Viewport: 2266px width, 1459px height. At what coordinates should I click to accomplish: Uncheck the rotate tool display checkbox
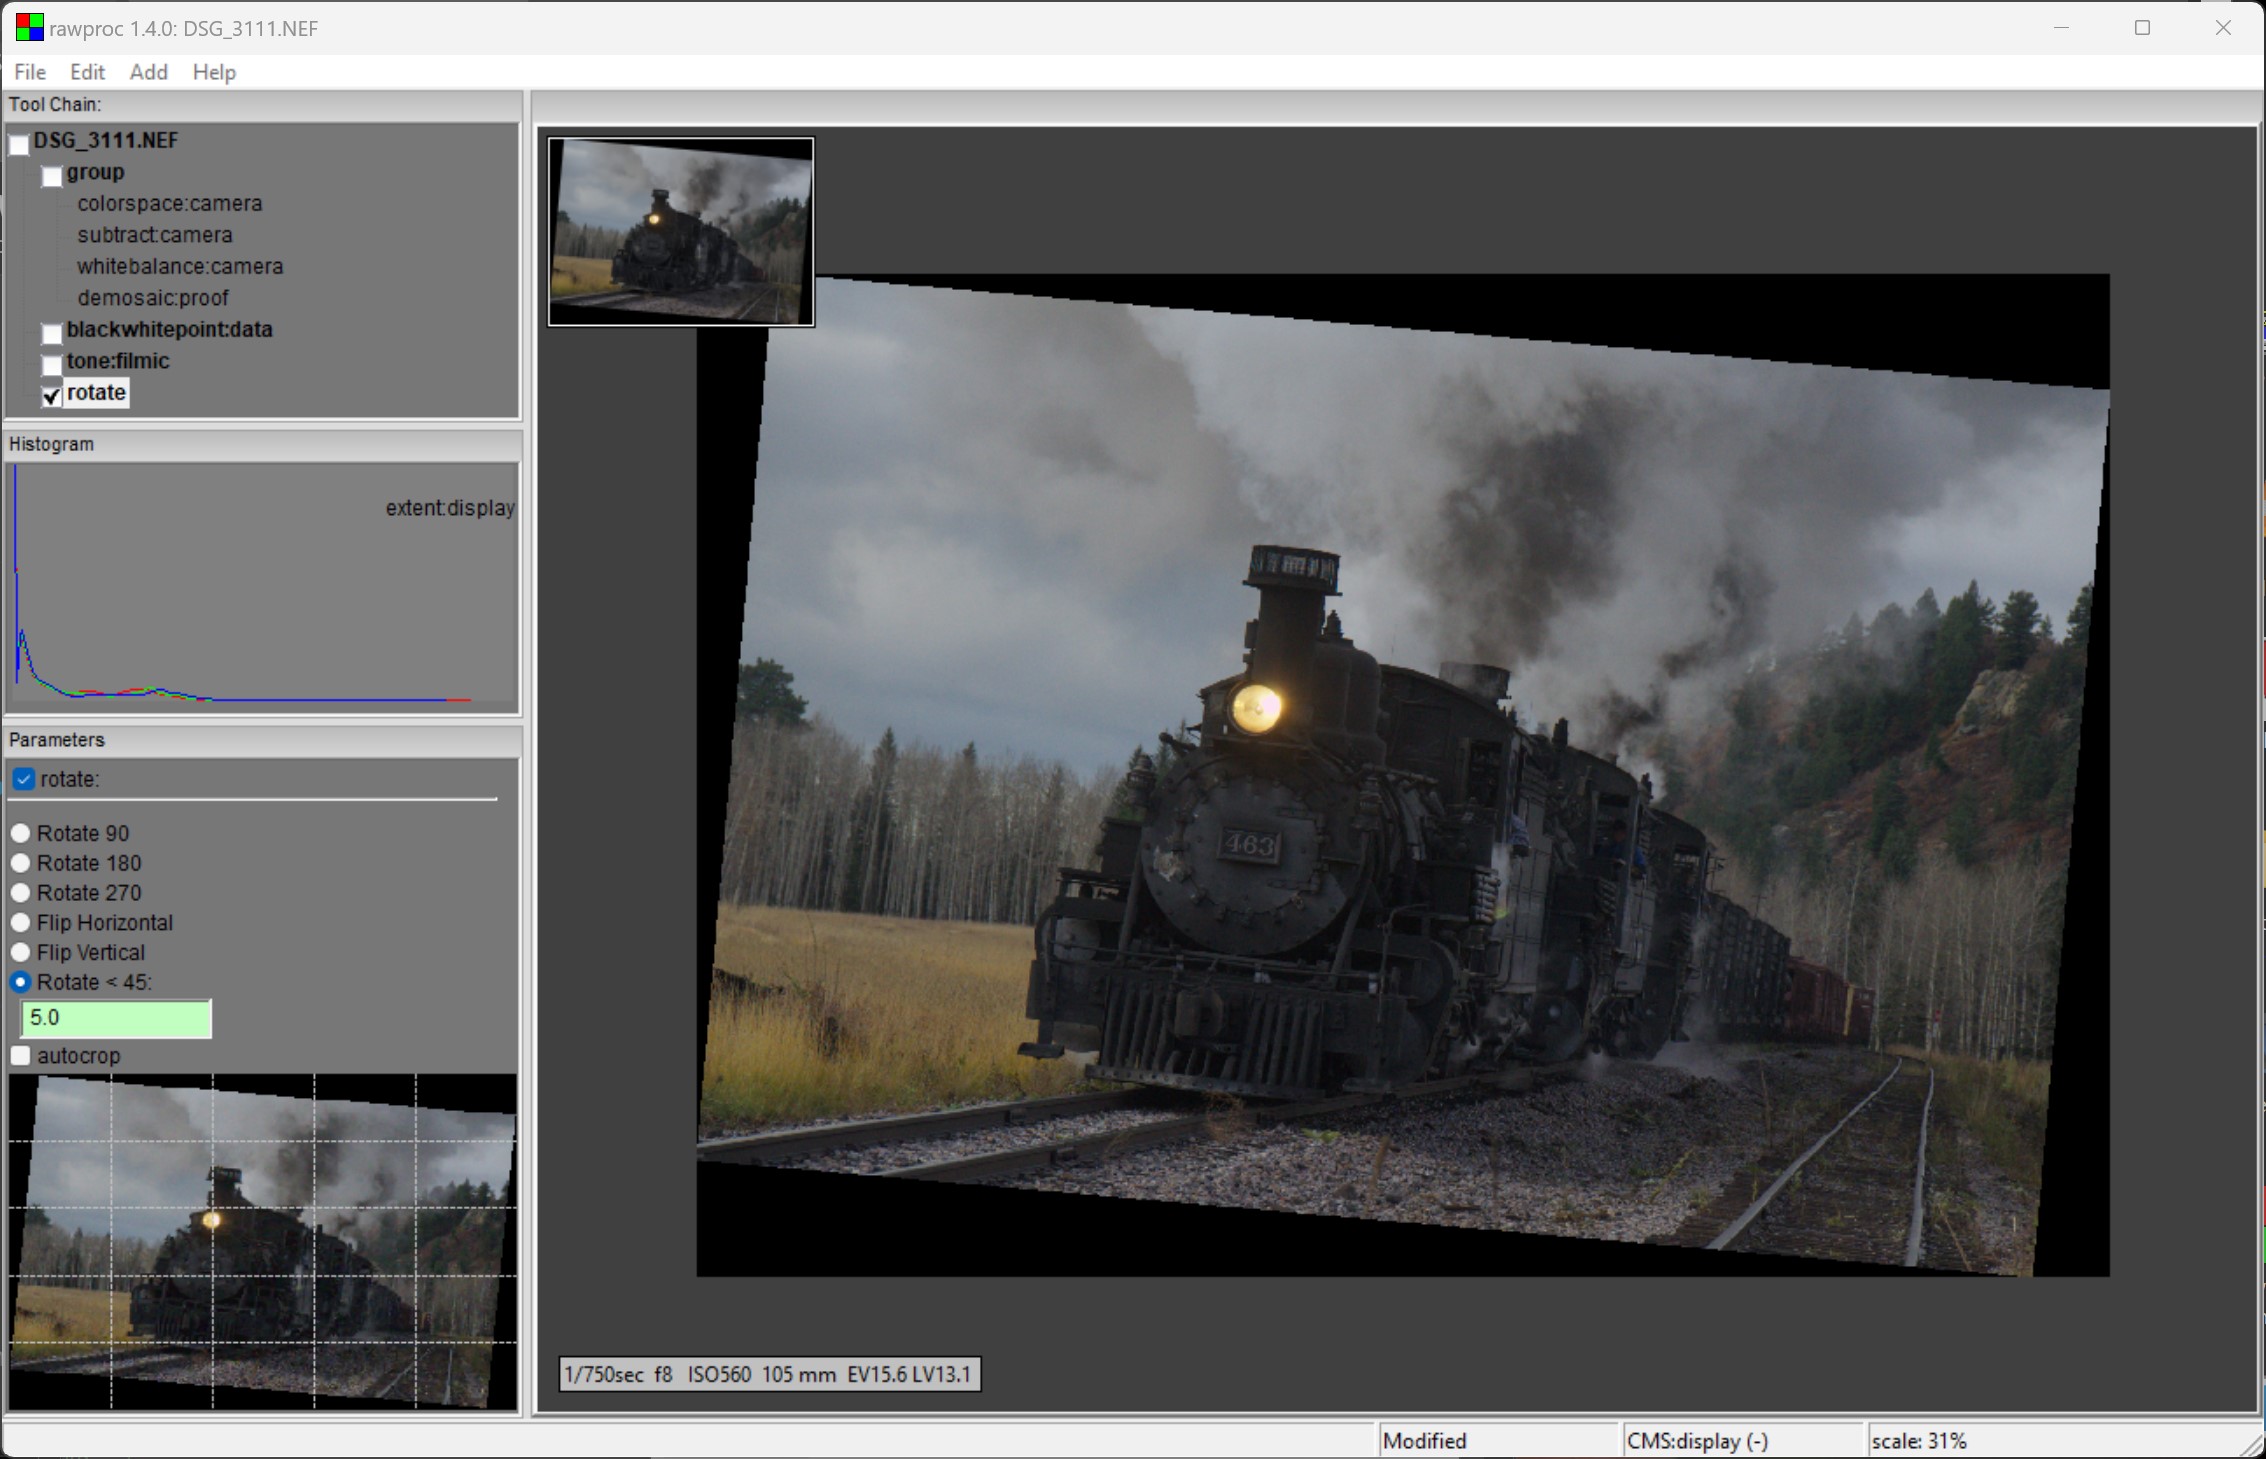52,396
